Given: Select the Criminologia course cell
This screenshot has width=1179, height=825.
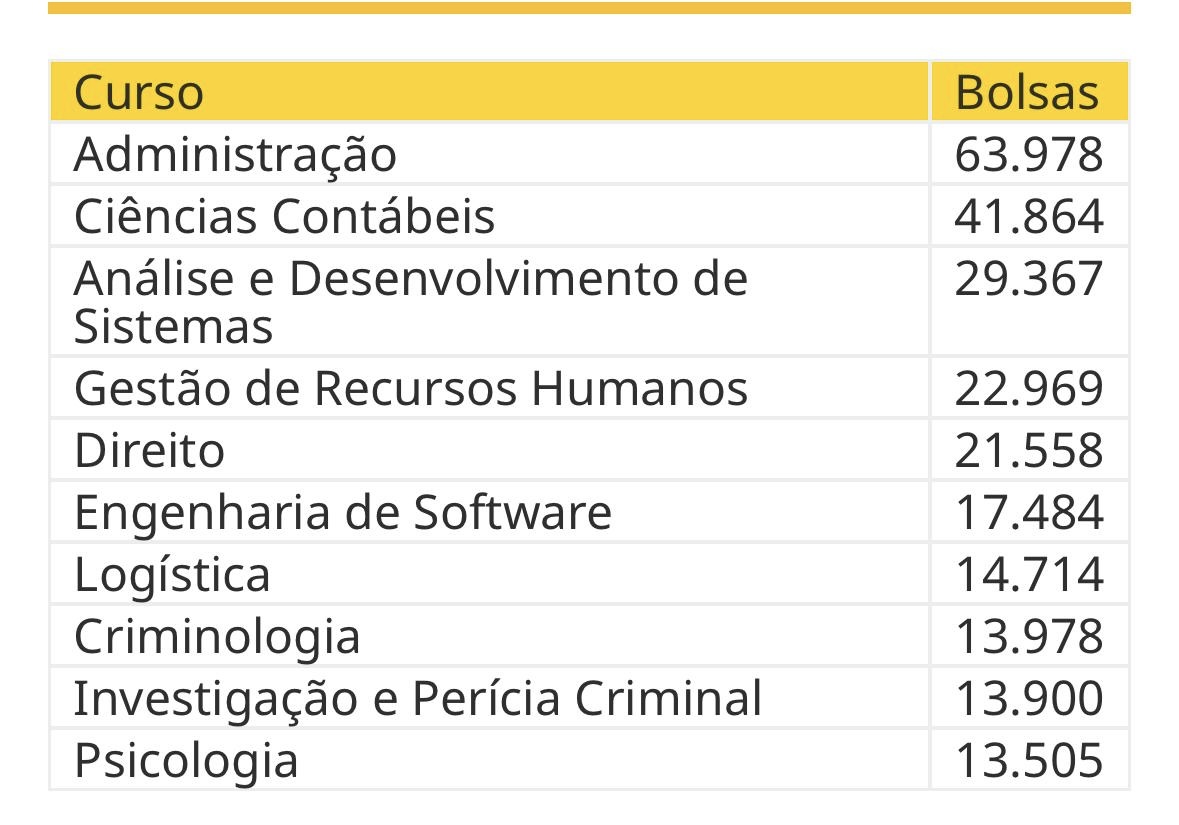Looking at the screenshot, I should click(x=217, y=637).
